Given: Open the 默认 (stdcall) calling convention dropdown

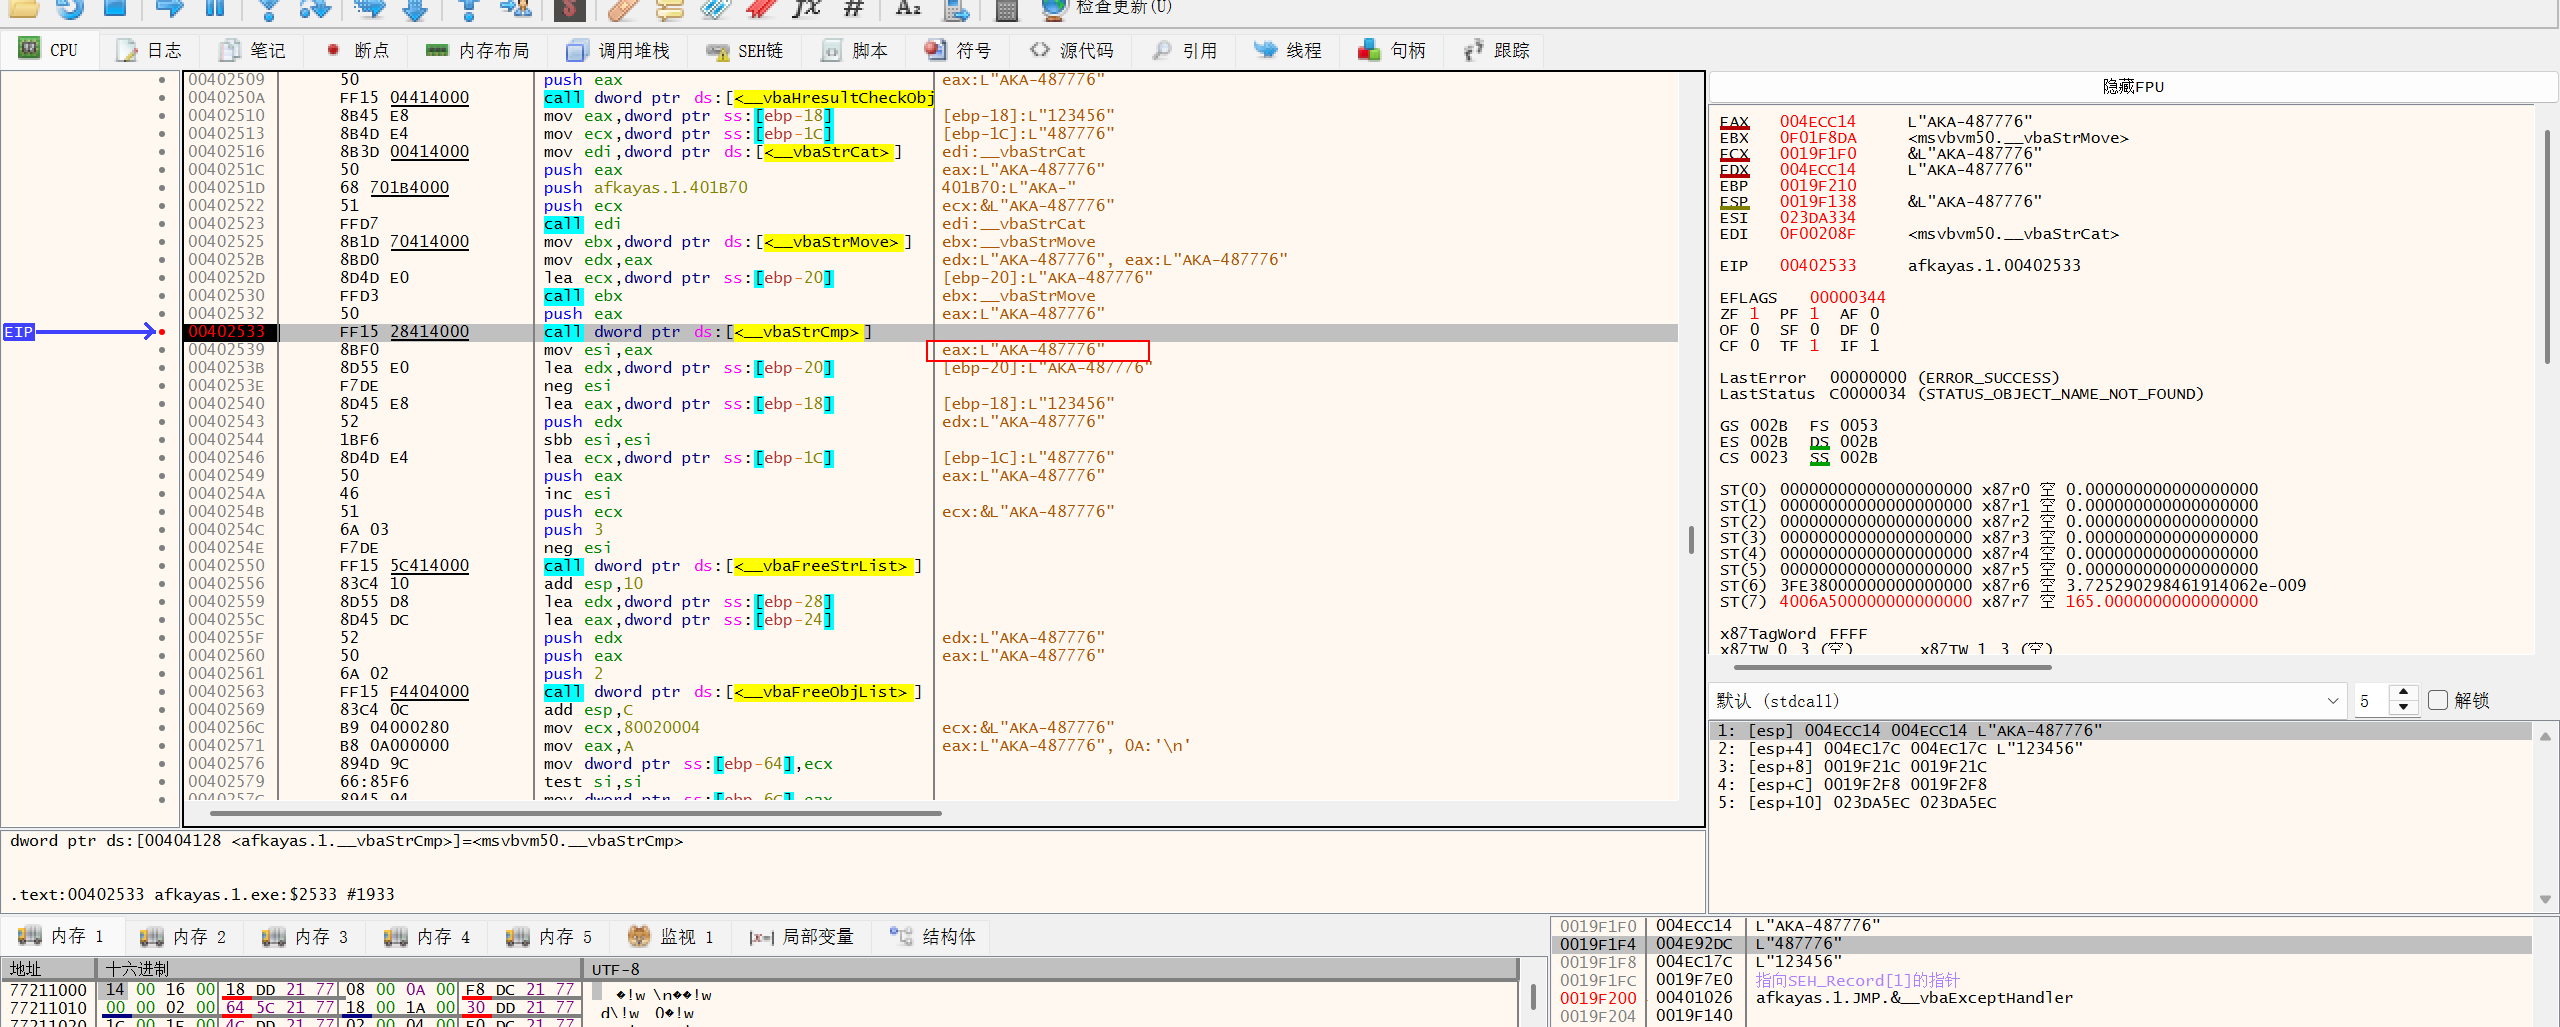Looking at the screenshot, I should [x=2029, y=700].
